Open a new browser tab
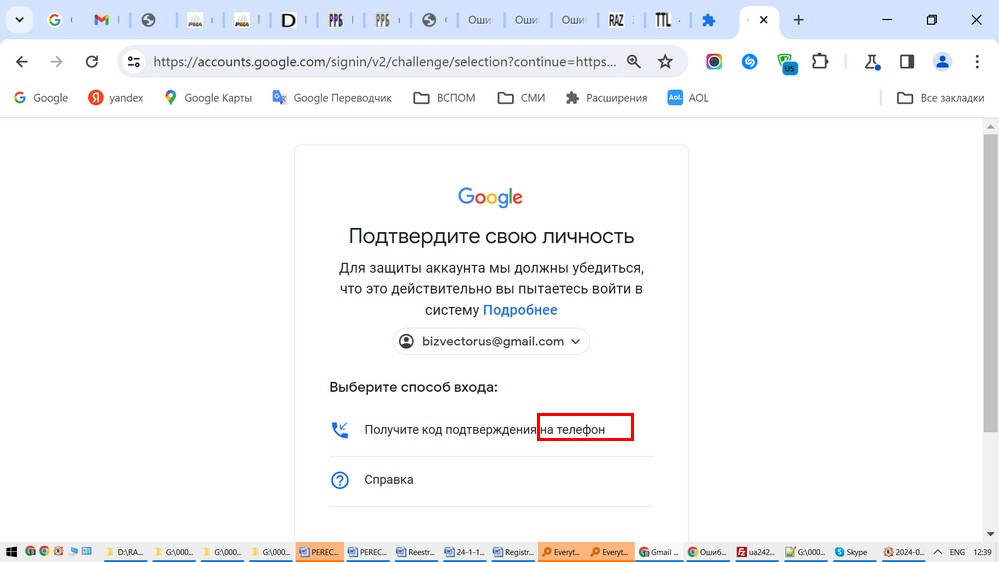This screenshot has height=562, width=999. pos(798,20)
